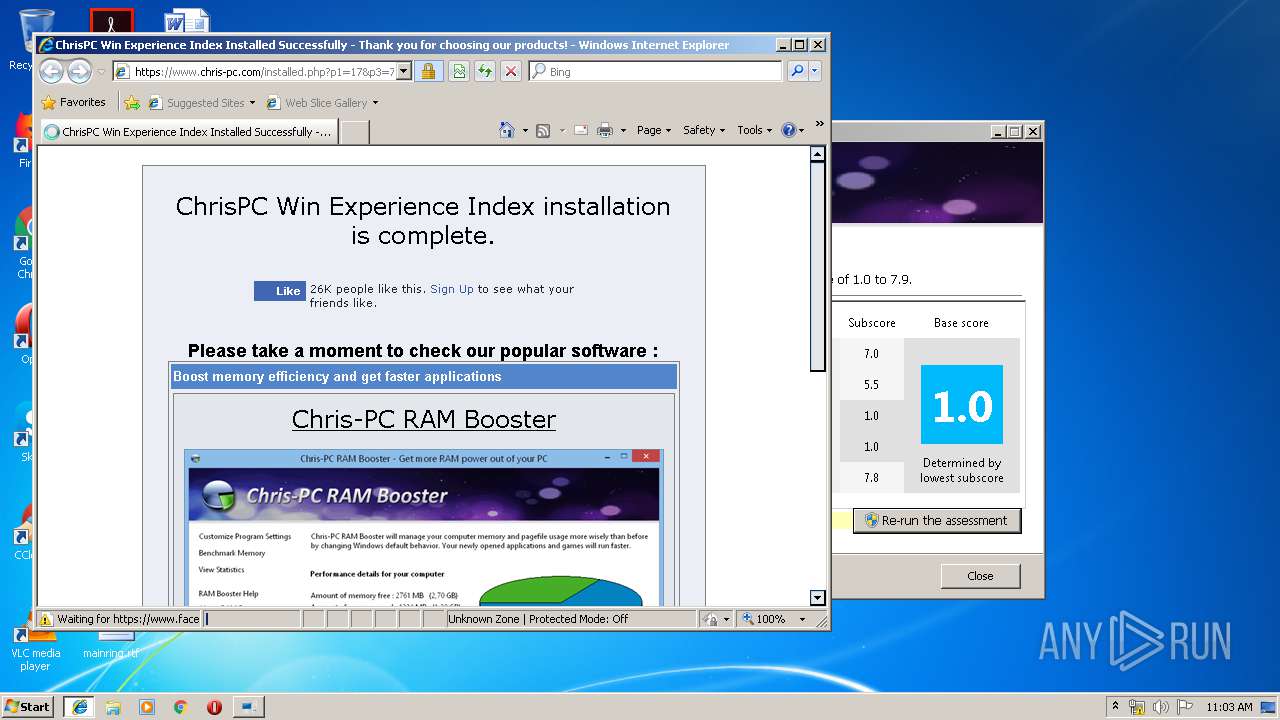1280x720 pixels.
Task: Click the IE Forward navigation button
Action: (79, 71)
